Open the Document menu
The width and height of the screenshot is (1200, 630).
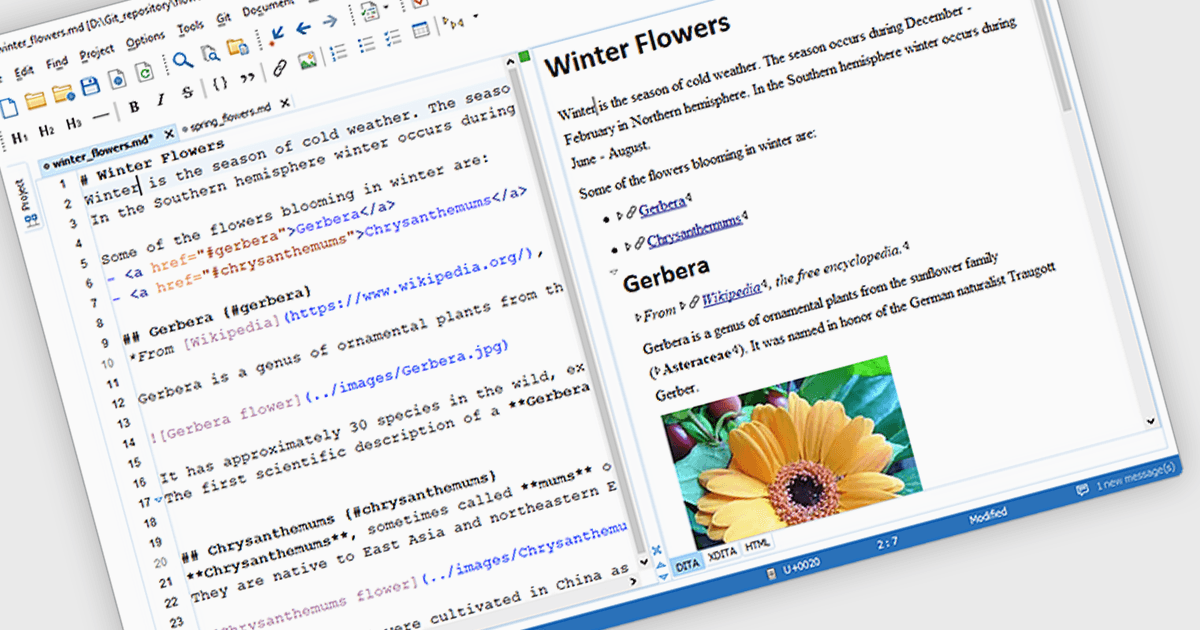point(267,9)
